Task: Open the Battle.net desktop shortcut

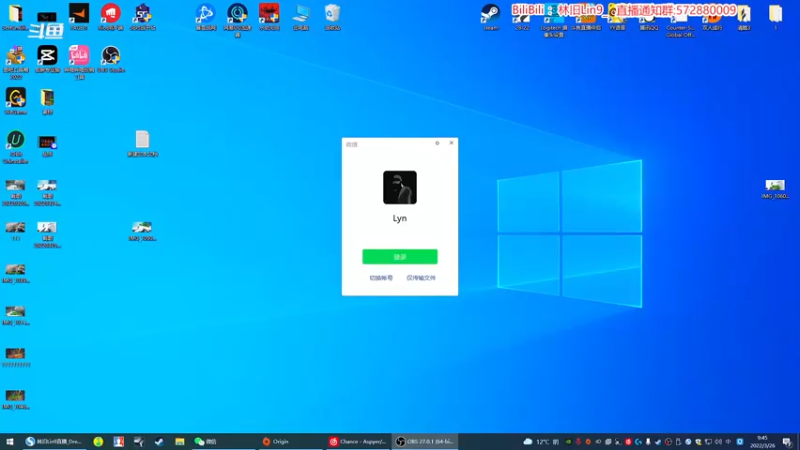Action: pos(206,17)
